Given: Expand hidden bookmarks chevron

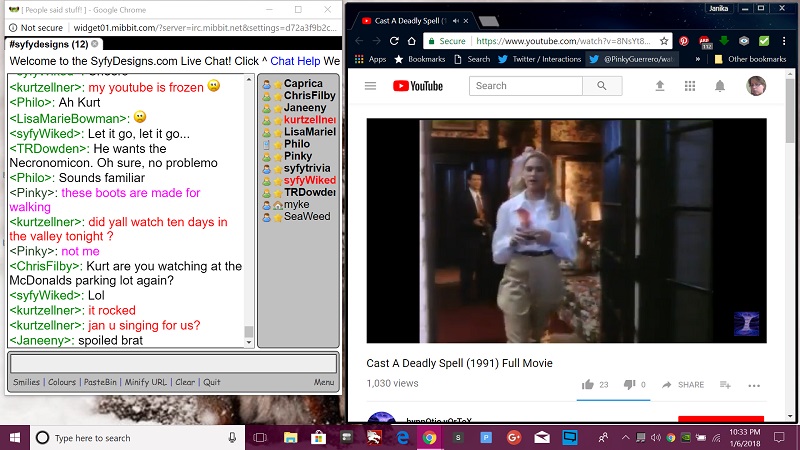Looking at the screenshot, I should click(x=697, y=59).
